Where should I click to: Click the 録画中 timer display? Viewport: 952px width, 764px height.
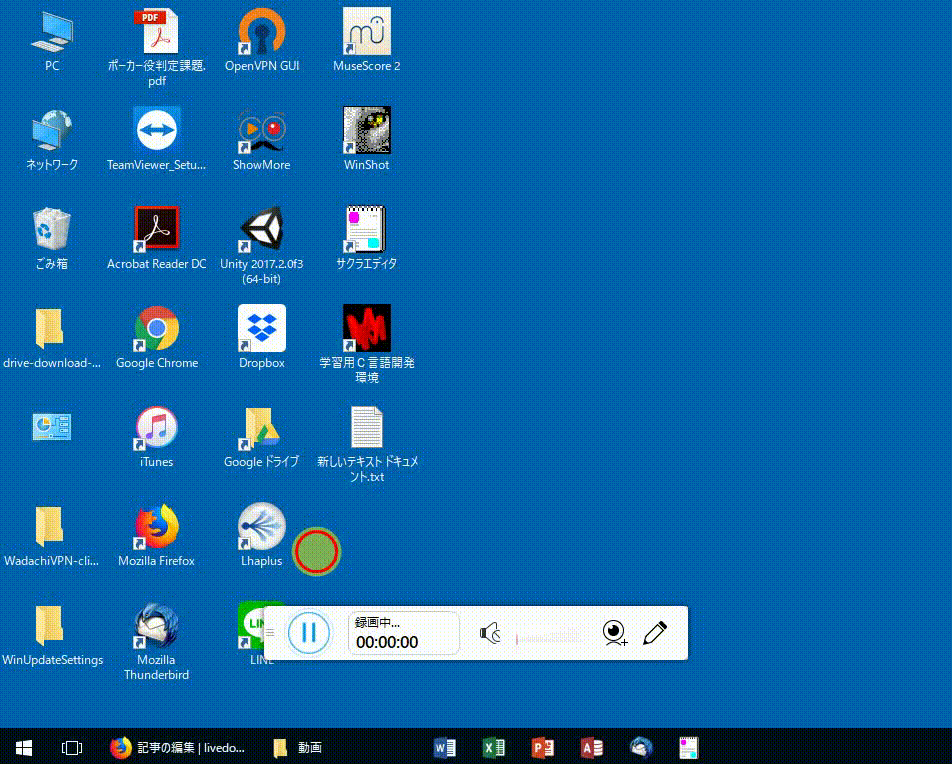[403, 633]
